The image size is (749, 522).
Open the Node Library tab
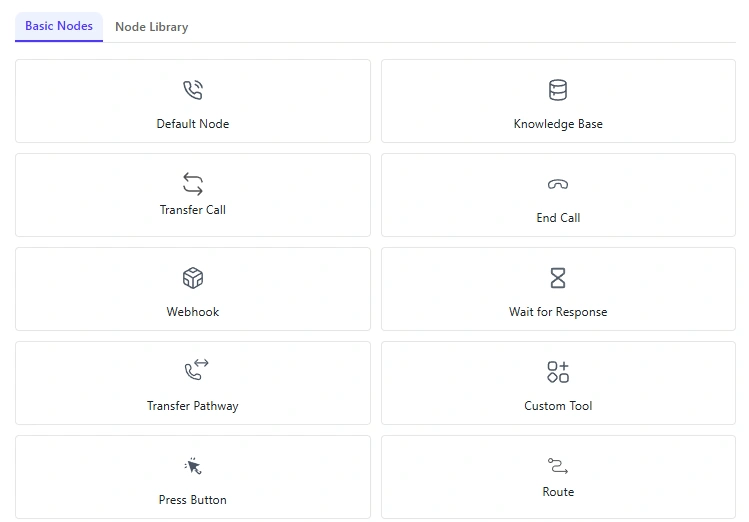click(x=151, y=27)
